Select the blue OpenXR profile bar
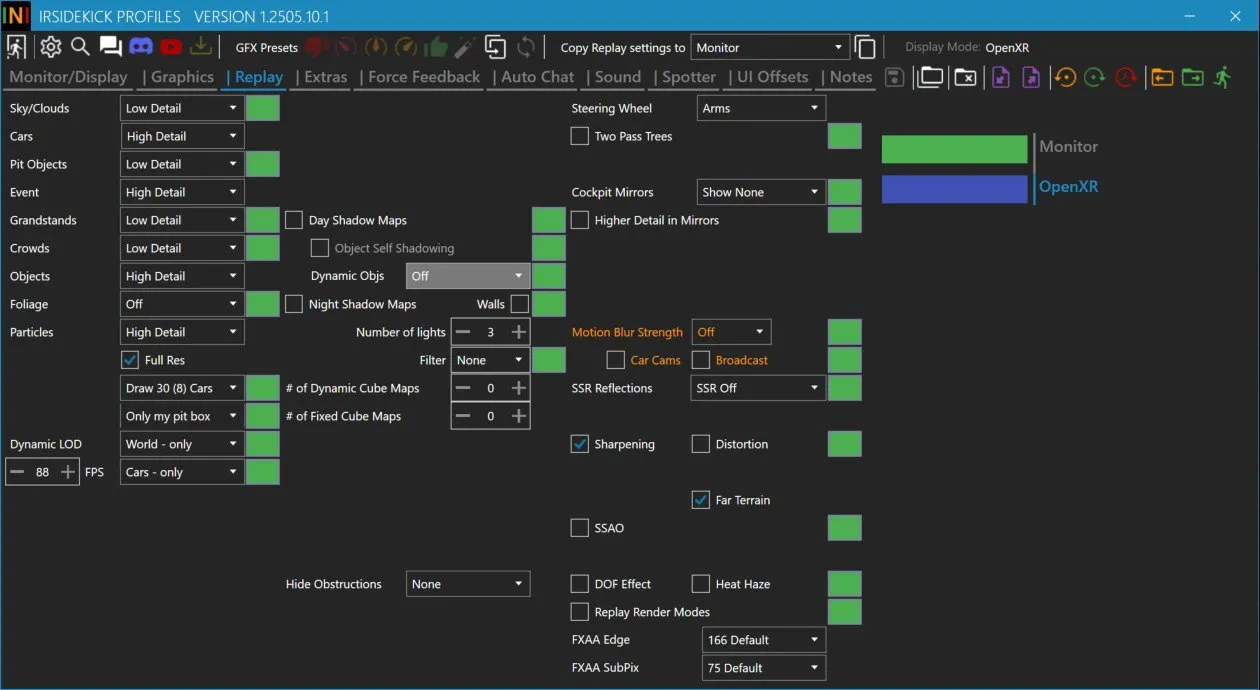The height and width of the screenshot is (690, 1260). tap(954, 189)
